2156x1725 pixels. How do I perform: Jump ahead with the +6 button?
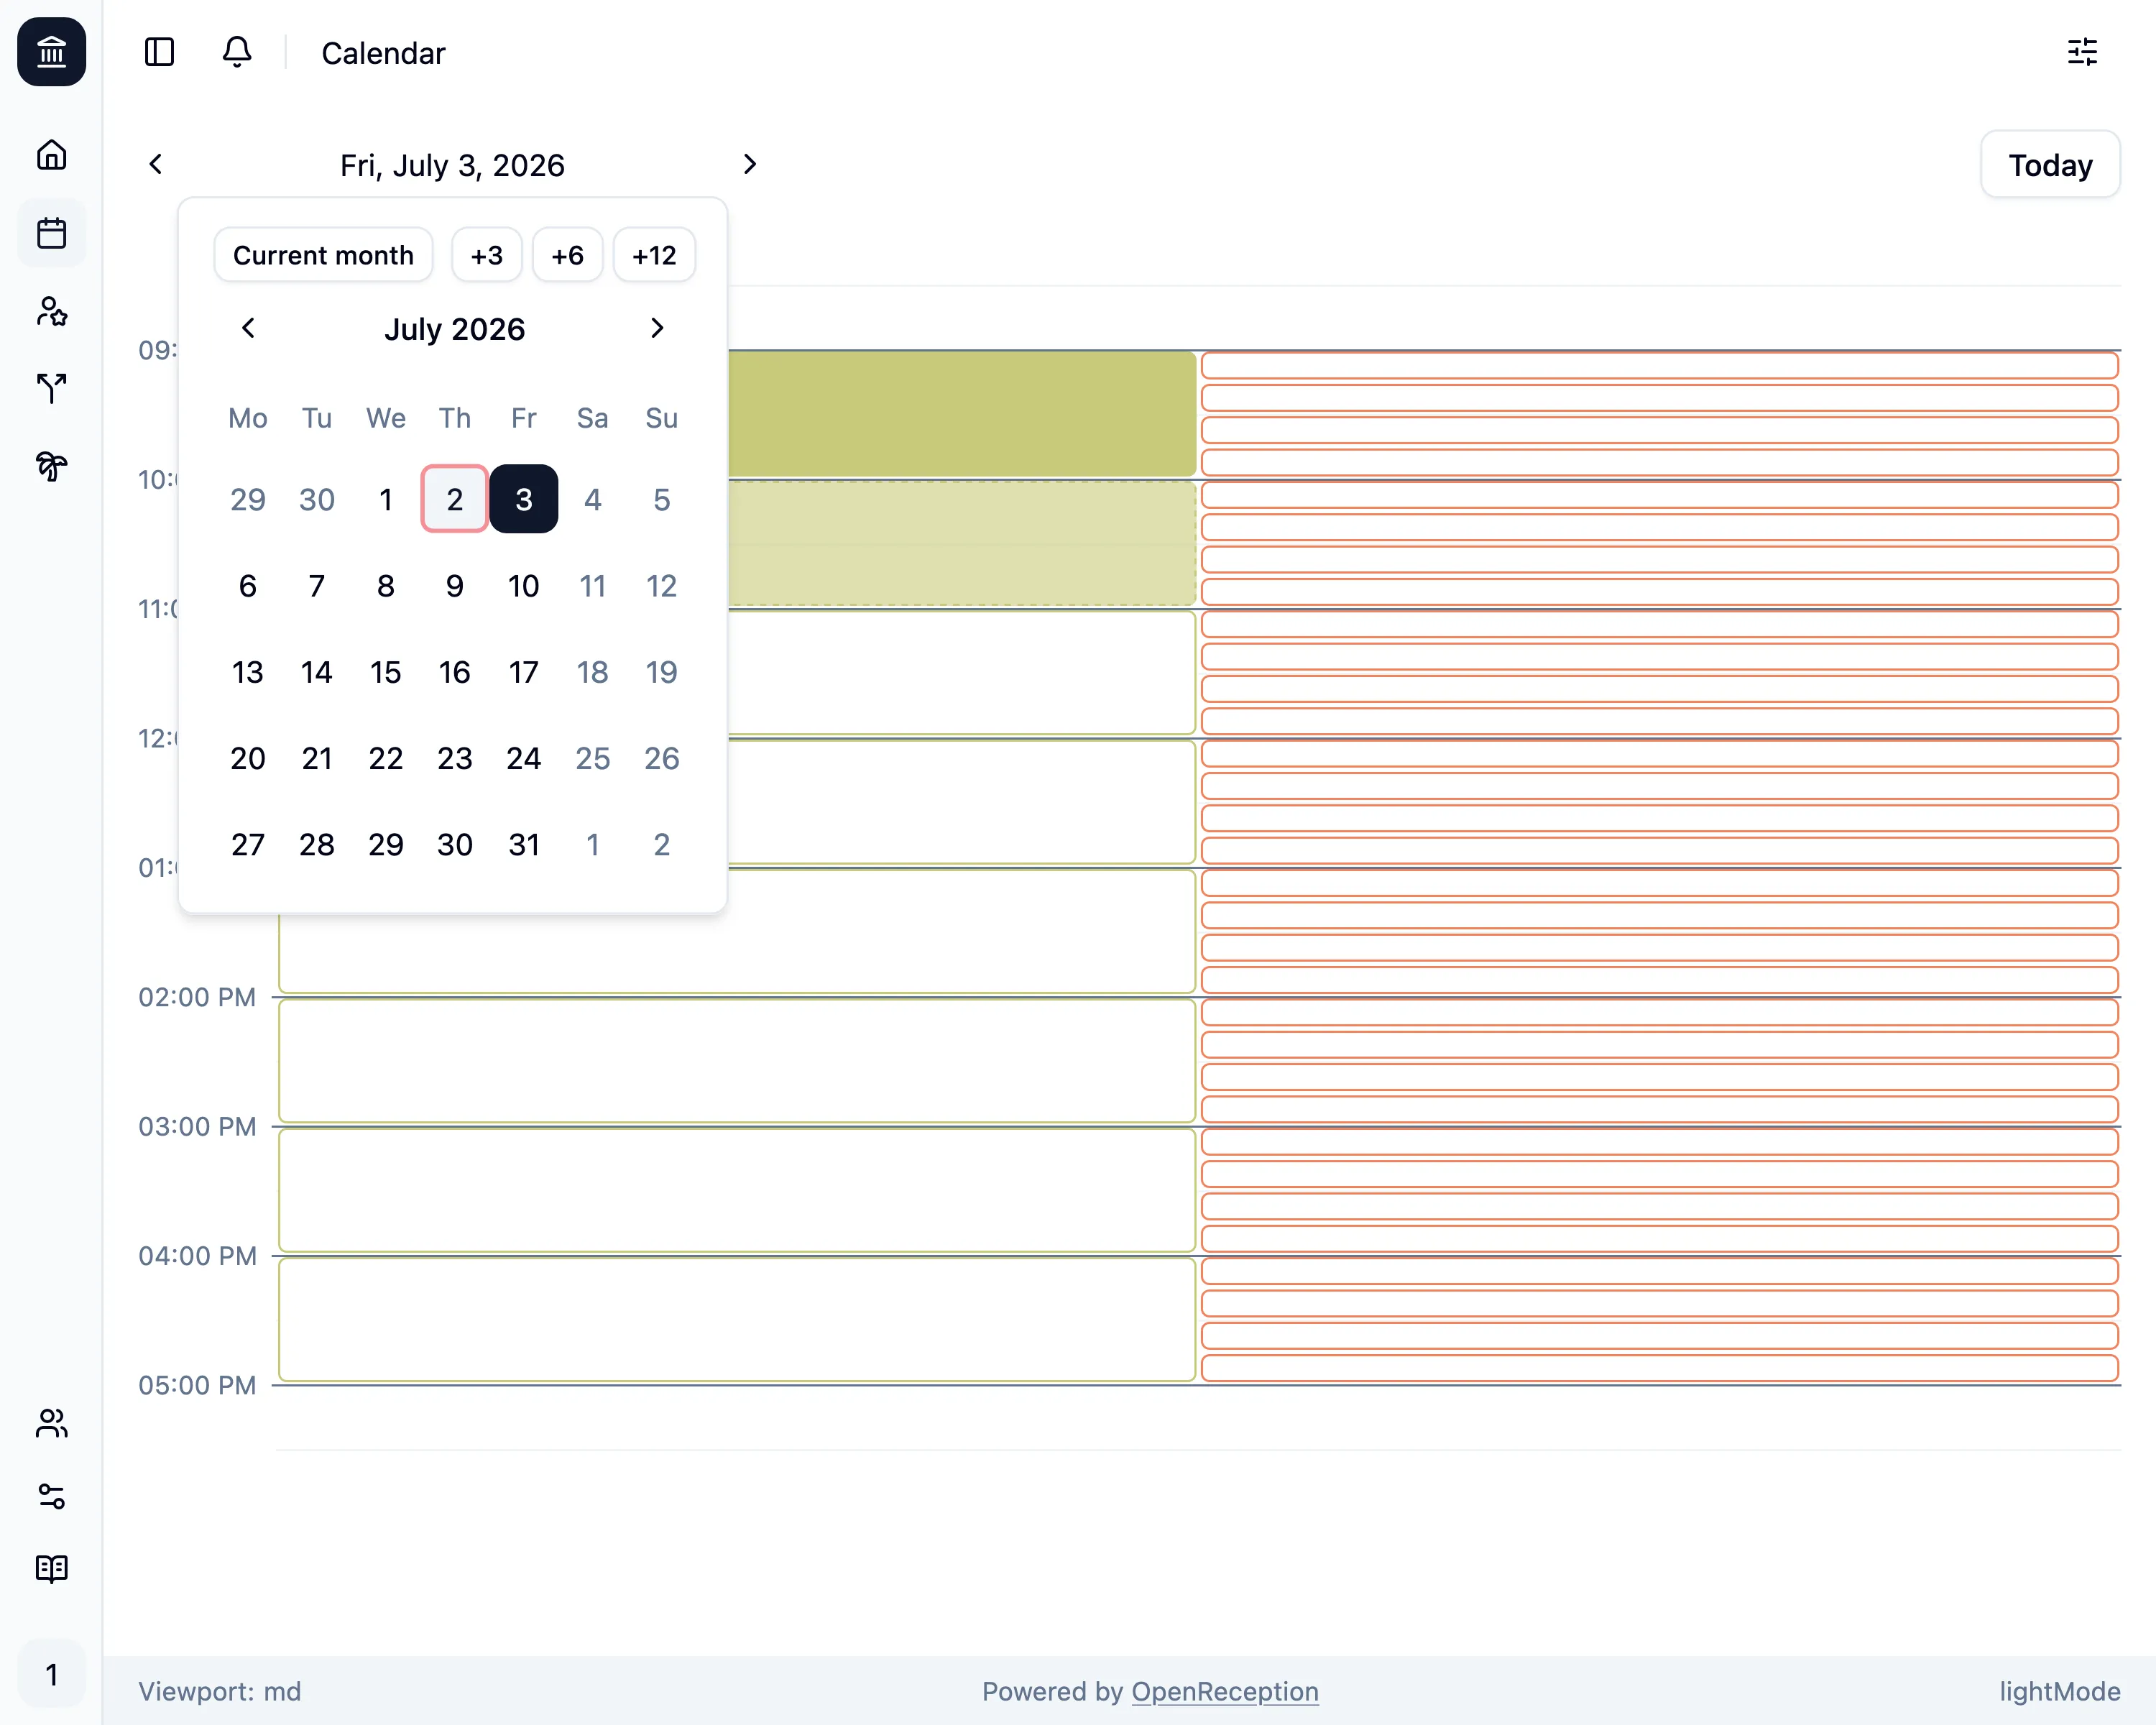pyautogui.click(x=567, y=255)
